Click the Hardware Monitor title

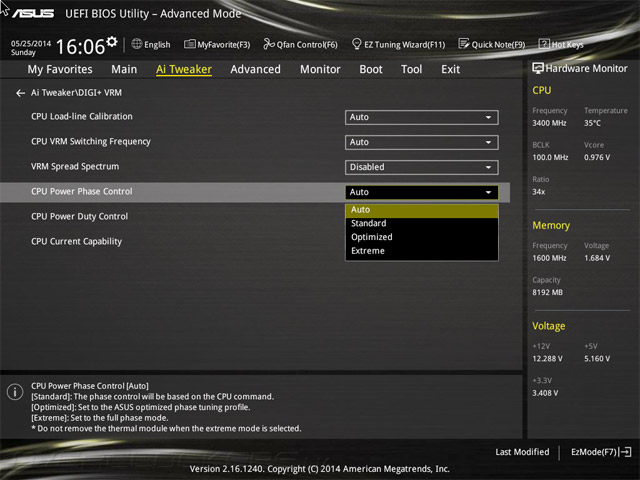click(x=587, y=69)
